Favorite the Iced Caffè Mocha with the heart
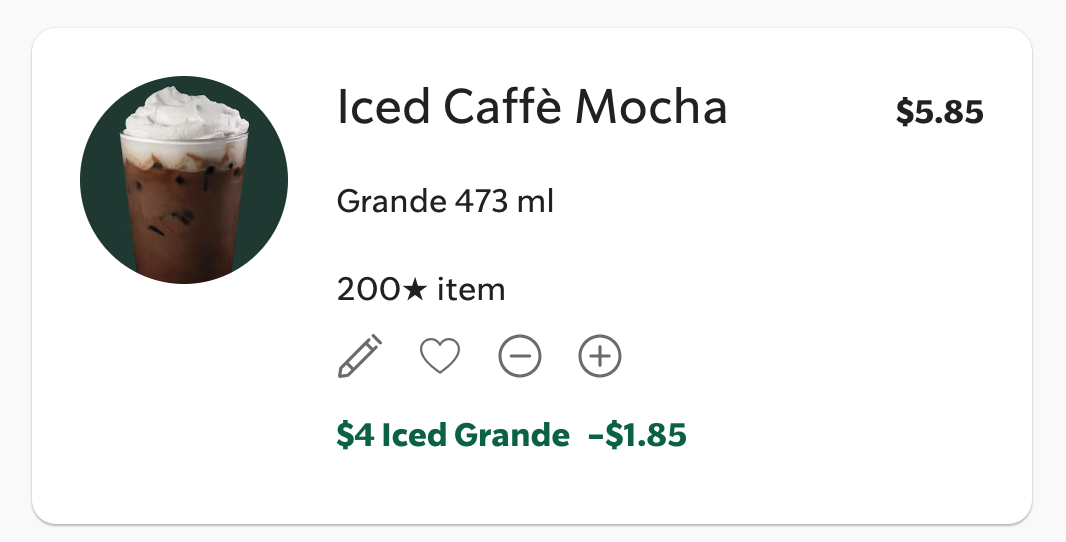Screen dimensions: 1066x542 point(439,356)
